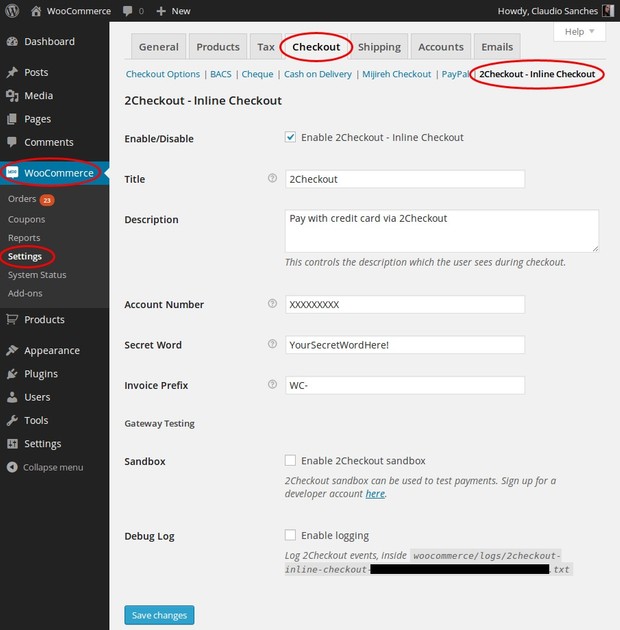
Task: Click the WordPress logo in the admin bar
Action: click(x=12, y=11)
